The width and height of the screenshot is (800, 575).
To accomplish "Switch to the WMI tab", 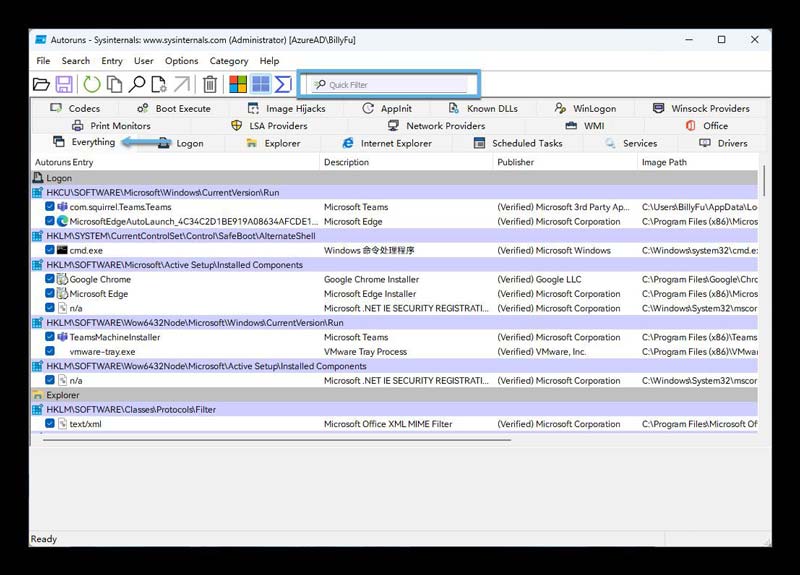I will tap(585, 126).
